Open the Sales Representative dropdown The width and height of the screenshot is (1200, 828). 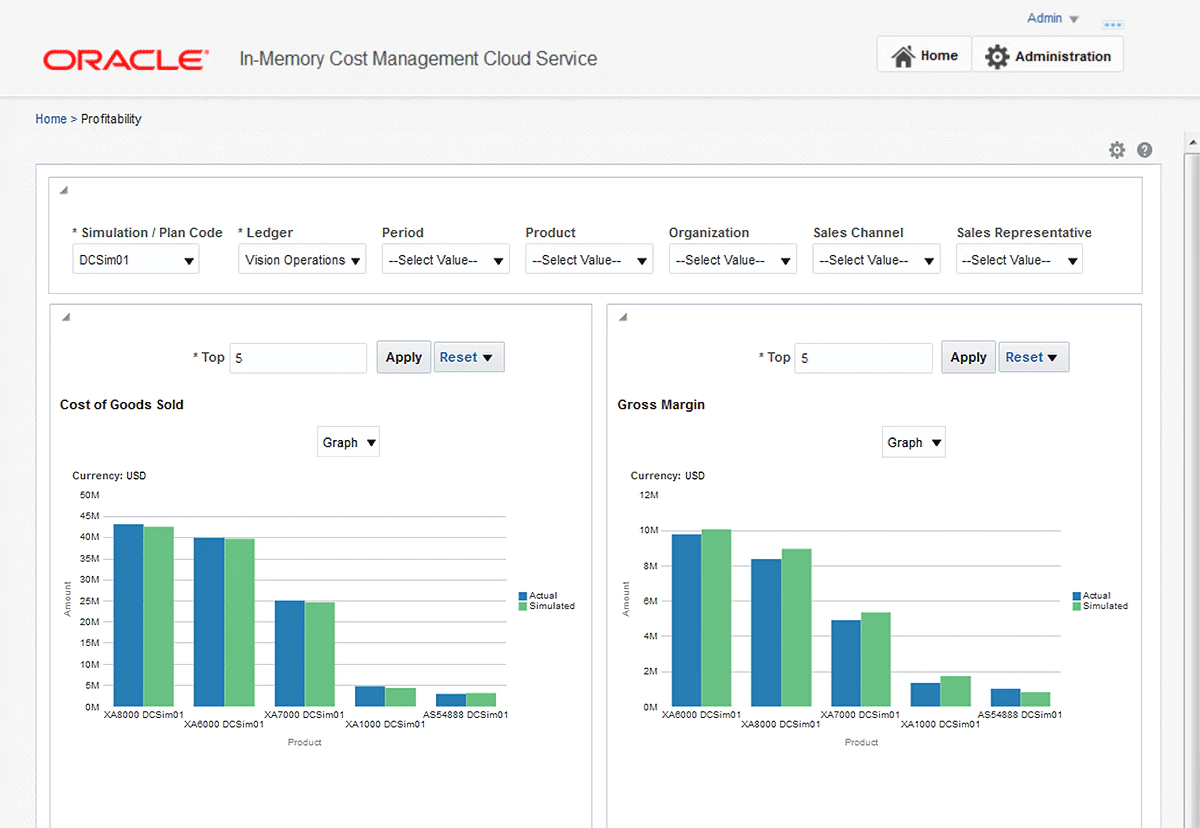(x=1019, y=260)
